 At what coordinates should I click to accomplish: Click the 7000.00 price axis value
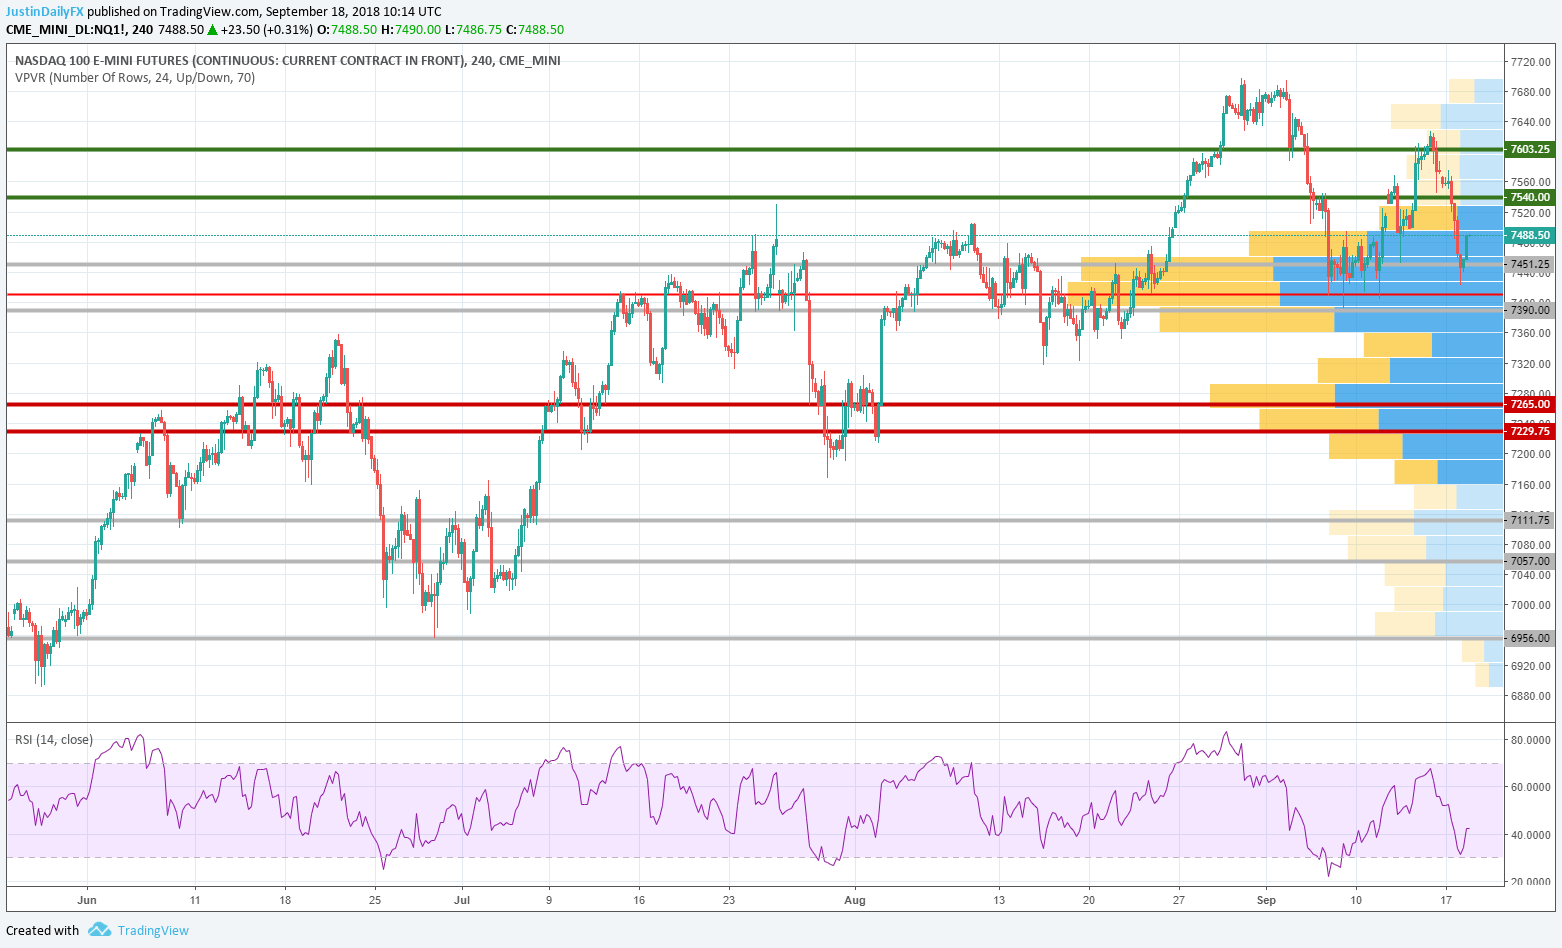(x=1530, y=605)
